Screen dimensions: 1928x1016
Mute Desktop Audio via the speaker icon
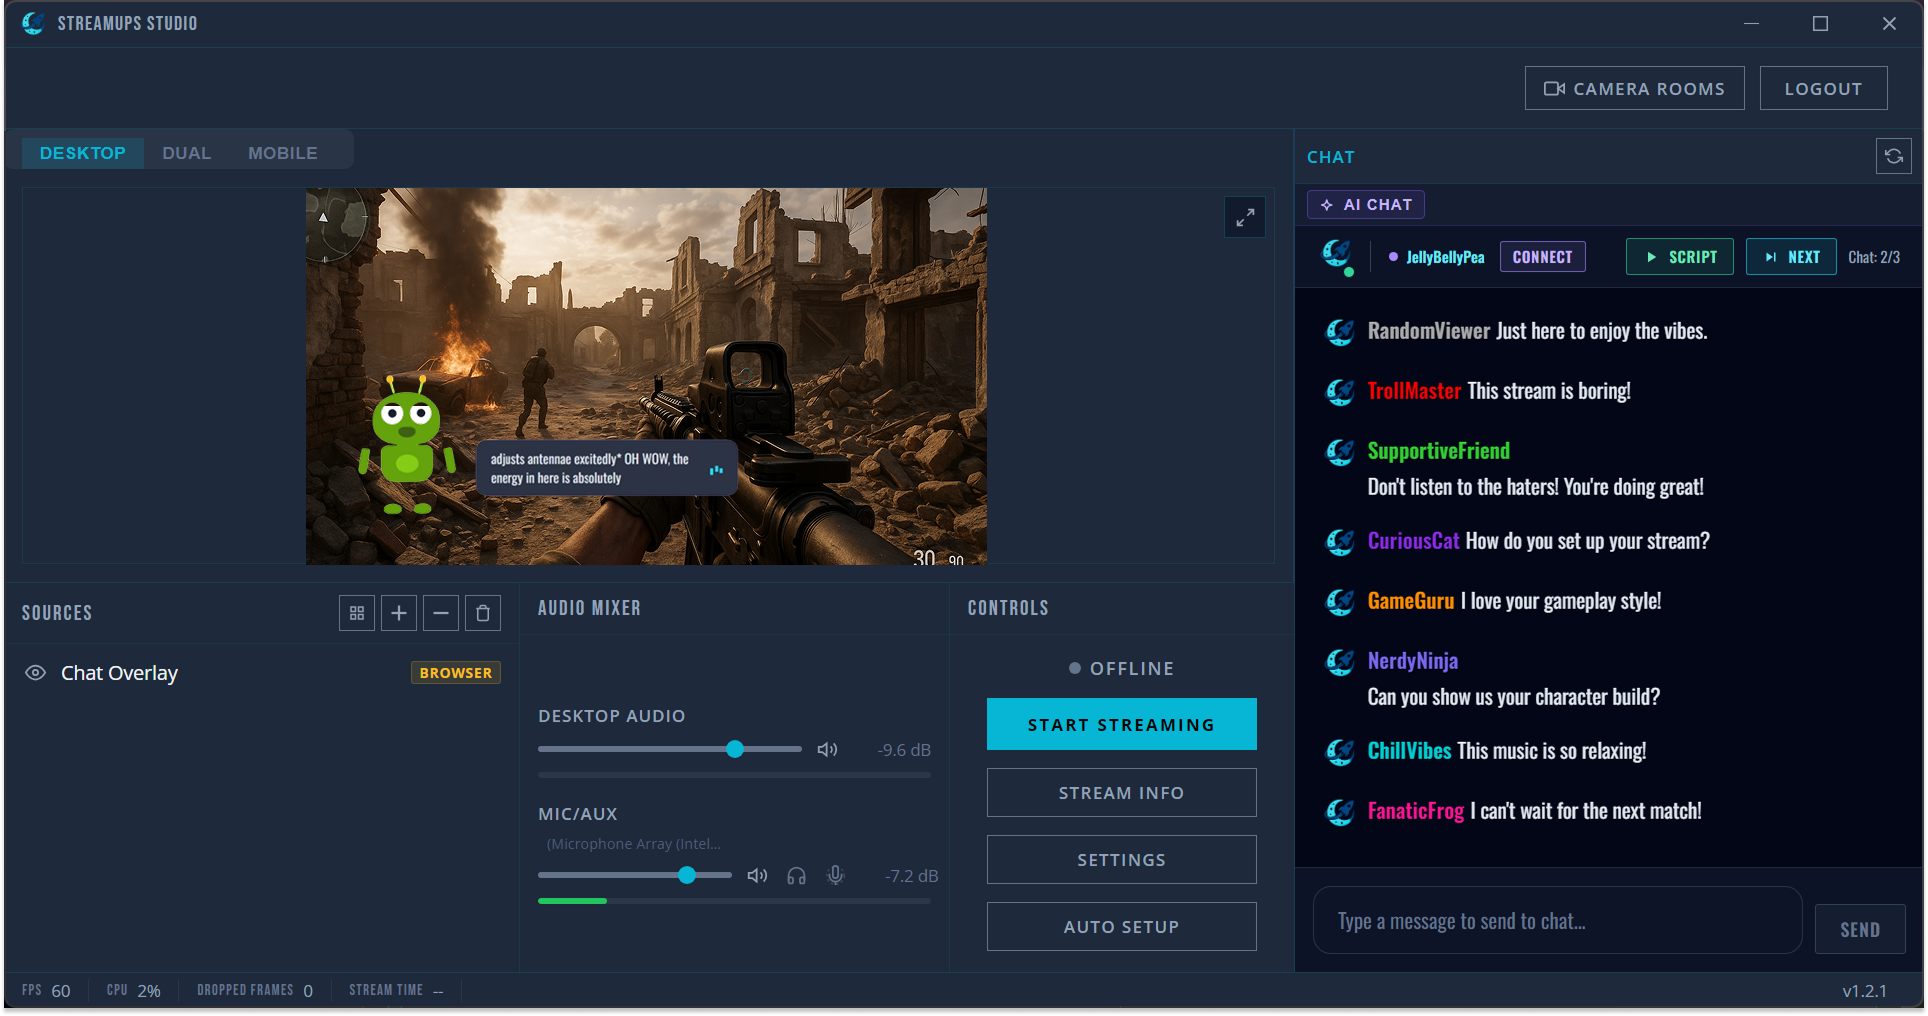(827, 748)
